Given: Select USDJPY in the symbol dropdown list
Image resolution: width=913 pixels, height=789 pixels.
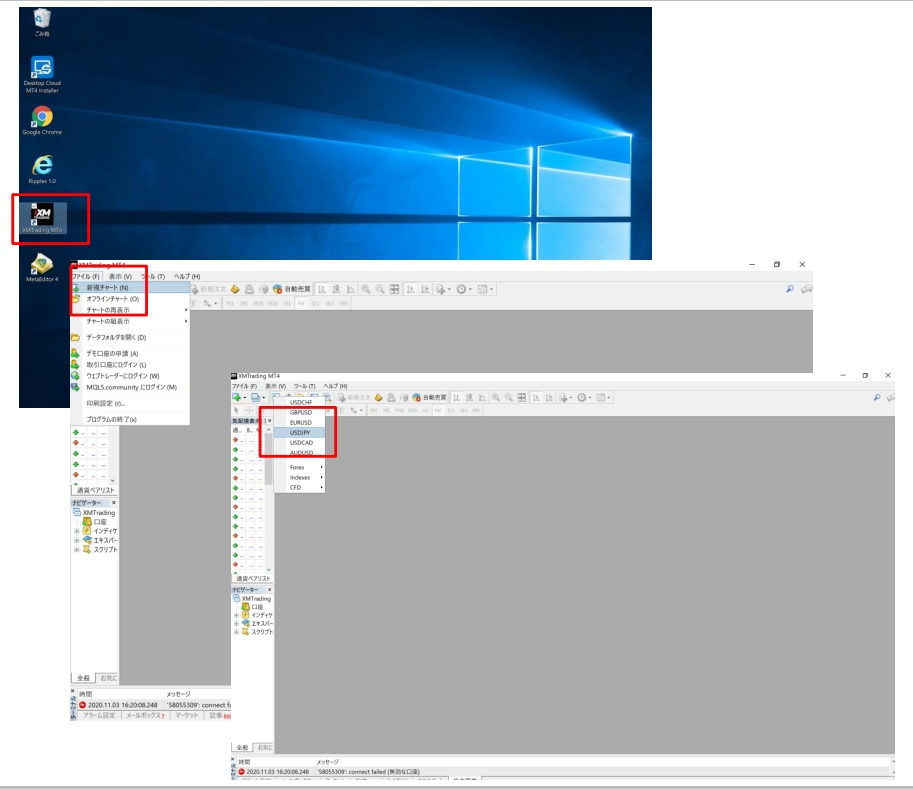Looking at the screenshot, I should (x=299, y=433).
